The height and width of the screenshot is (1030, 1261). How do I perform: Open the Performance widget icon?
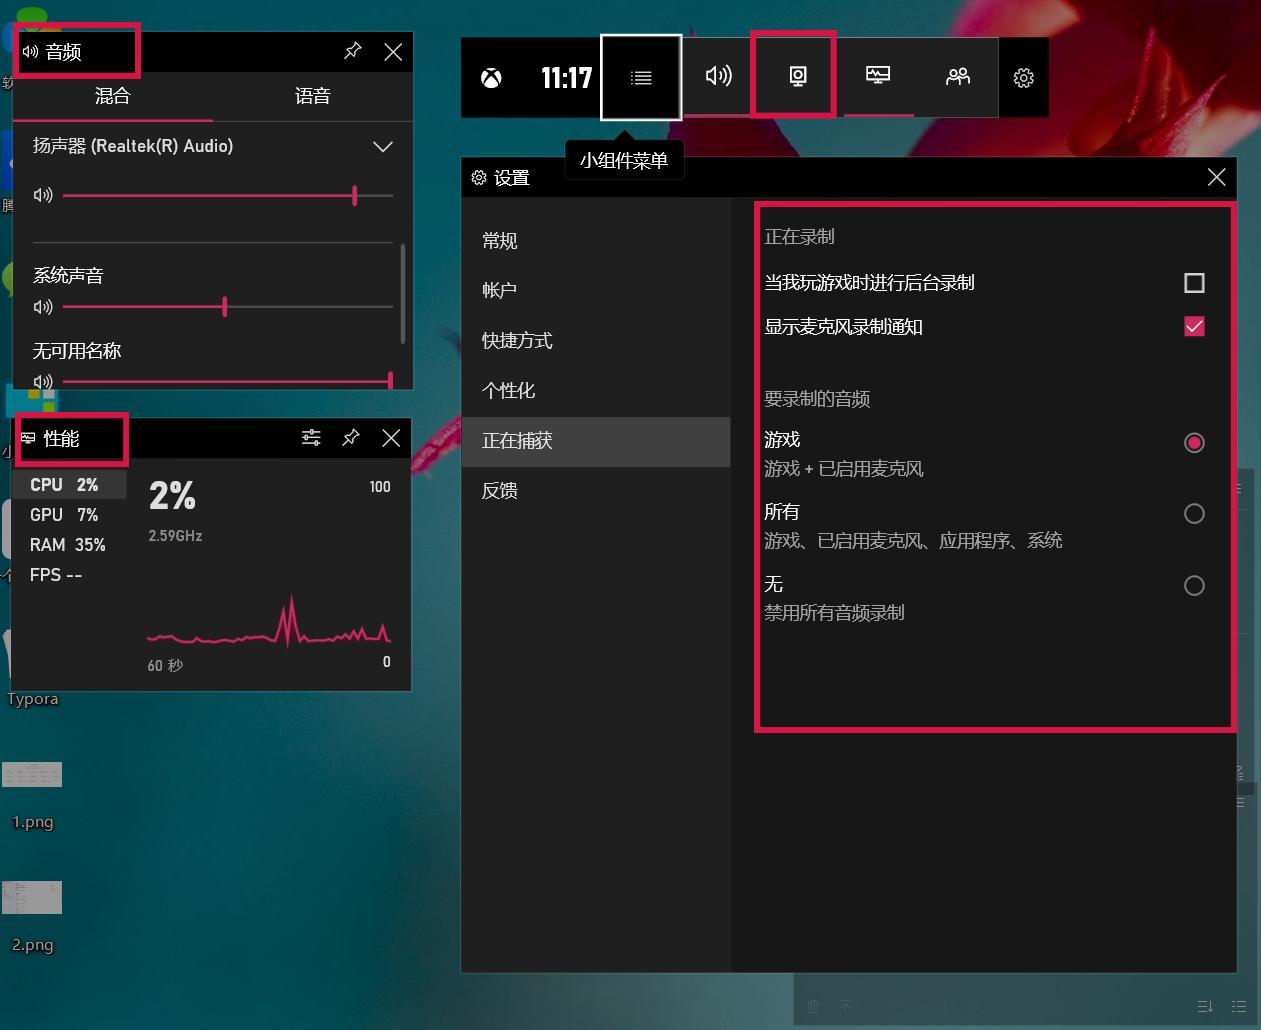[878, 77]
